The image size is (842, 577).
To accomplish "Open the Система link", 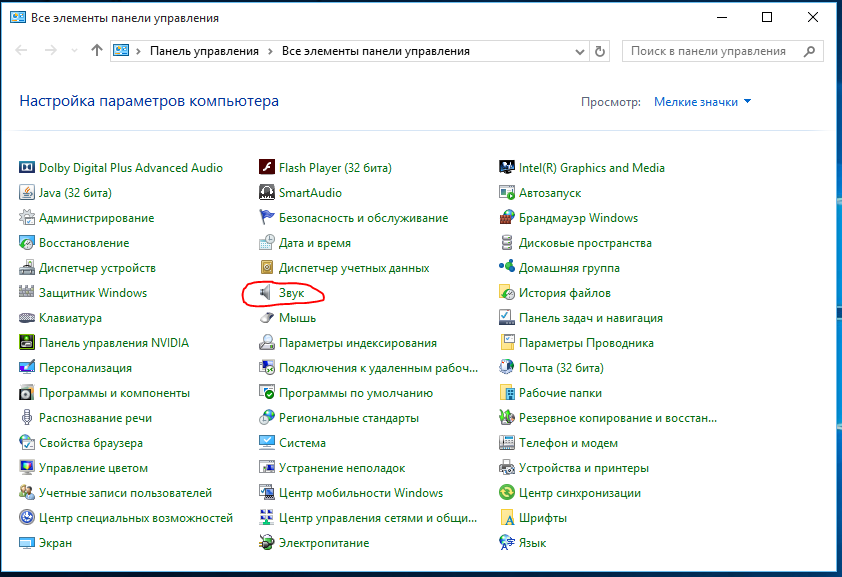I will 302,443.
